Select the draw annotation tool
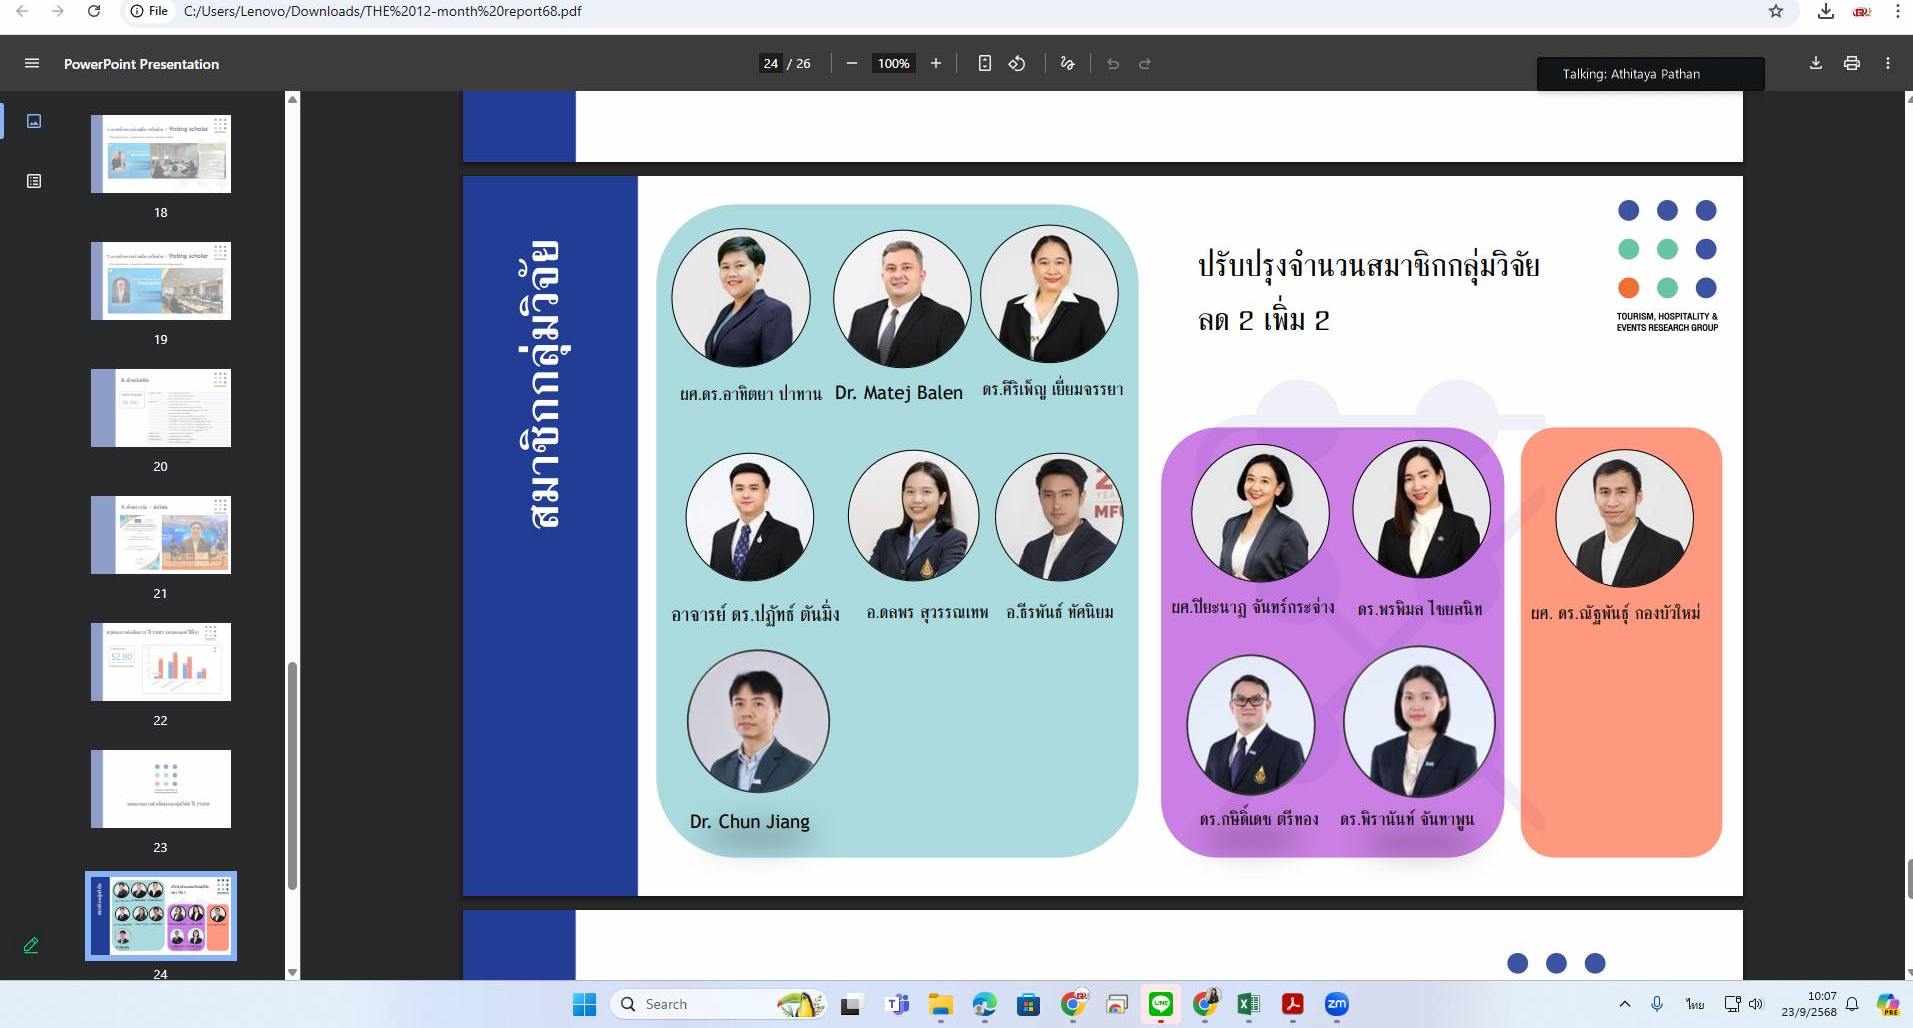The height and width of the screenshot is (1028, 1913). 1067,63
